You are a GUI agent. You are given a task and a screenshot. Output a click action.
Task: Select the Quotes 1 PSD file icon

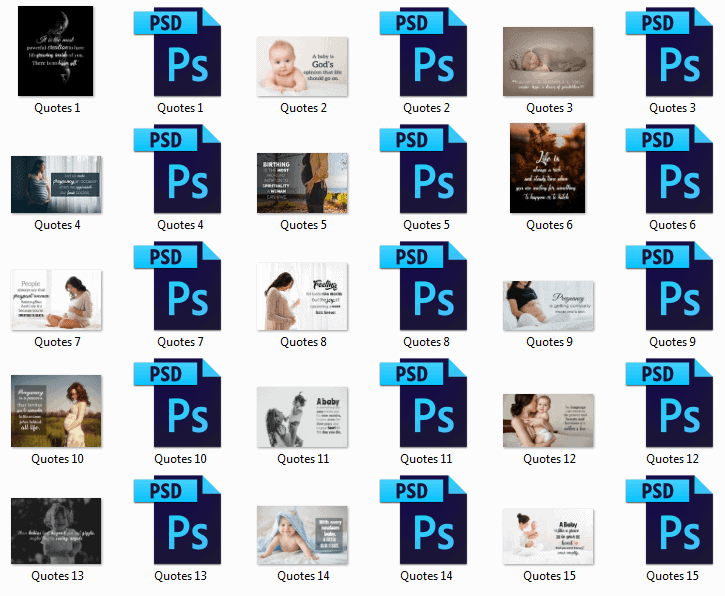coord(178,51)
